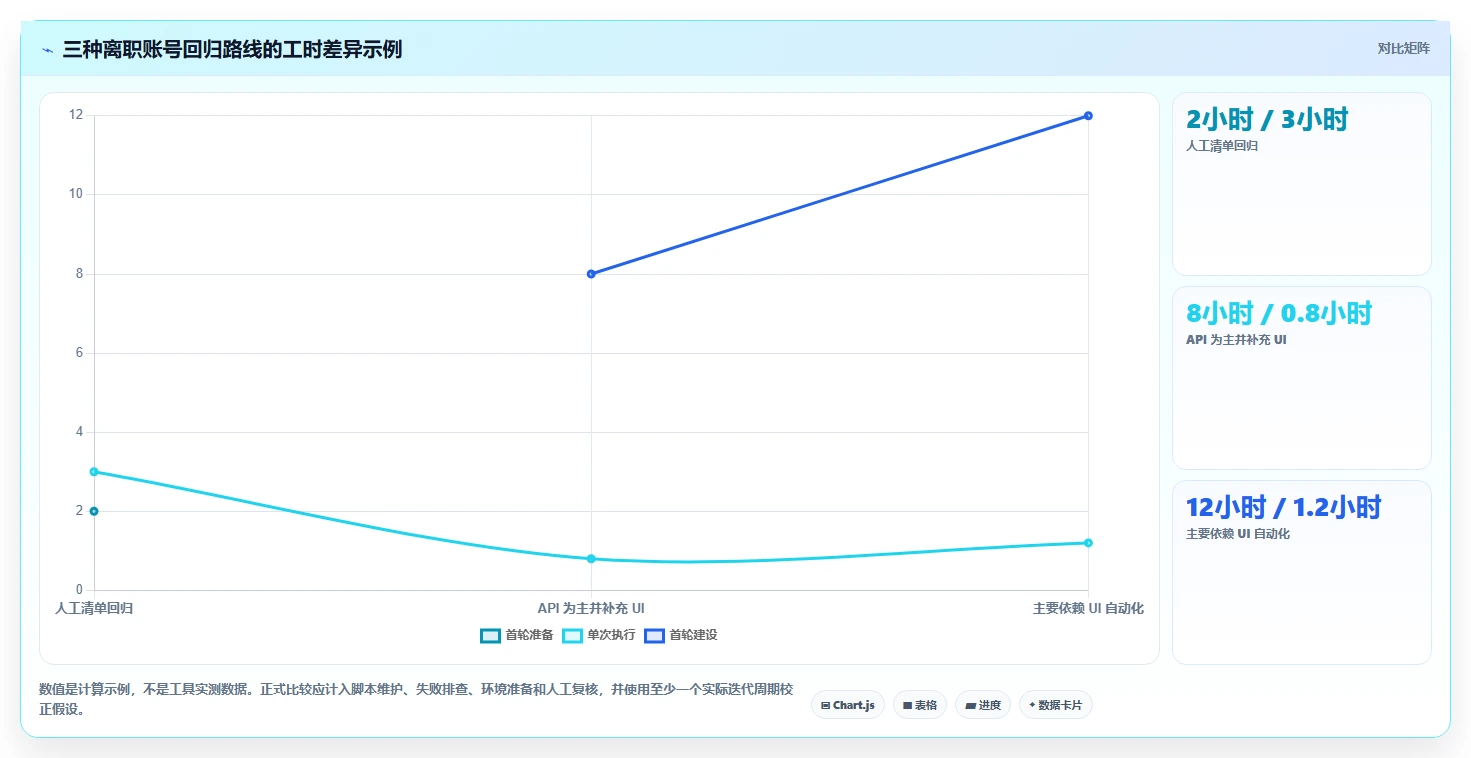Click the y-axis value 6
The image size is (1471, 758).
pos(79,353)
